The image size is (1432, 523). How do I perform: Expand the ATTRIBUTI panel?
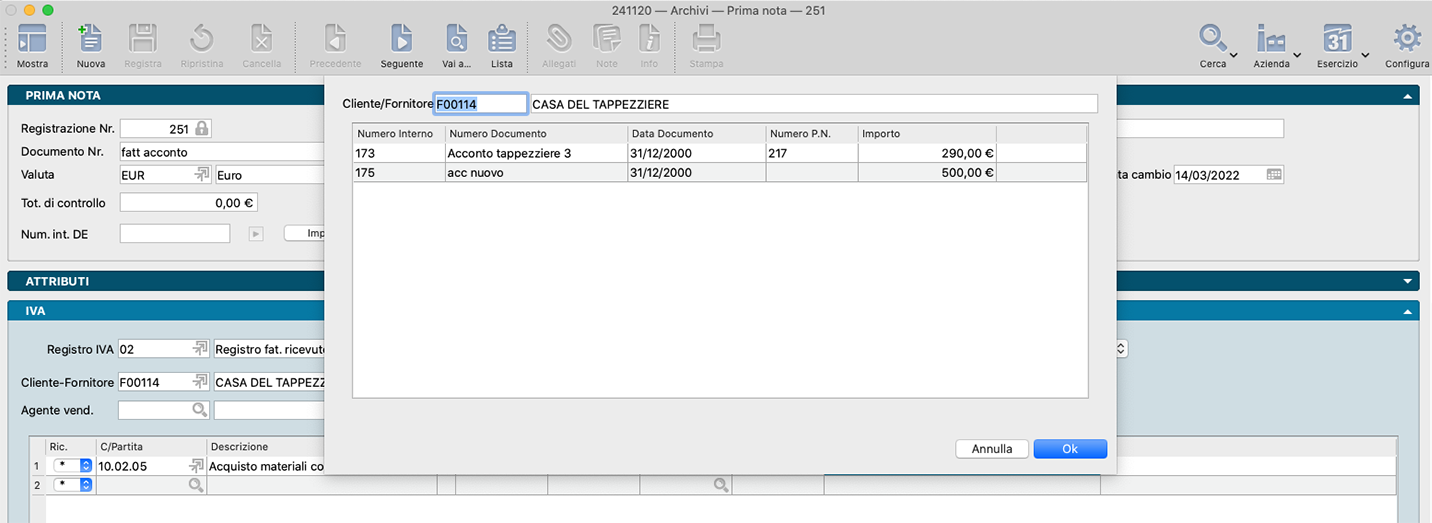[x=1408, y=282]
